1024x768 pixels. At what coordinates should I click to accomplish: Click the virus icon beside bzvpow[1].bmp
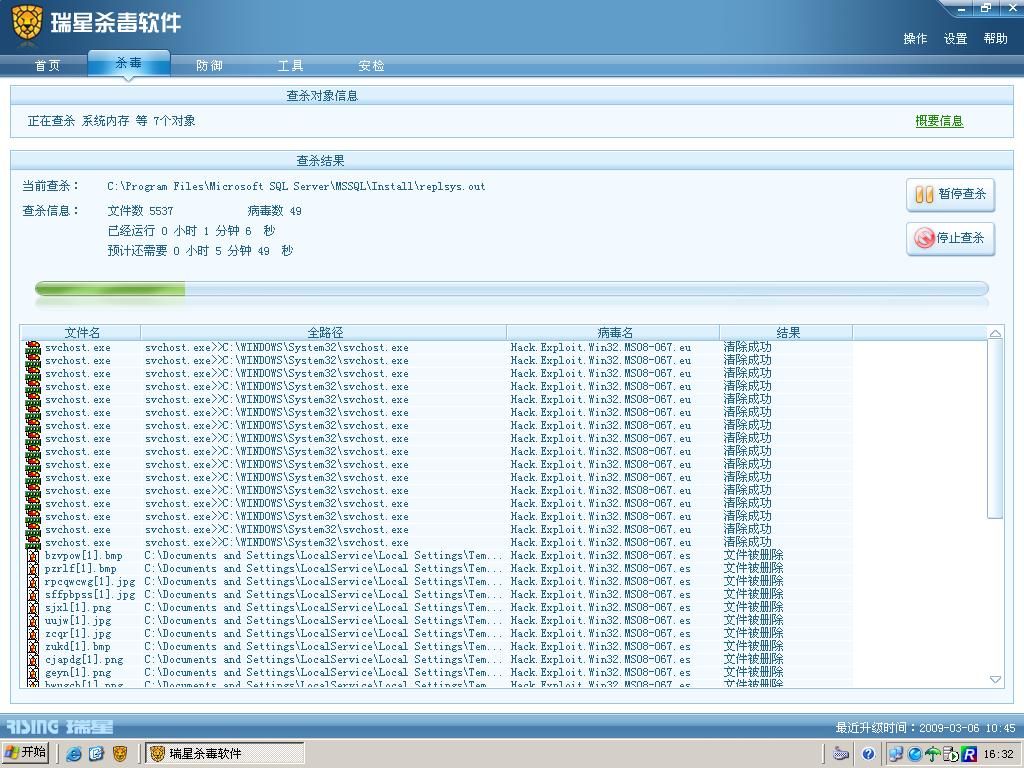(x=33, y=556)
